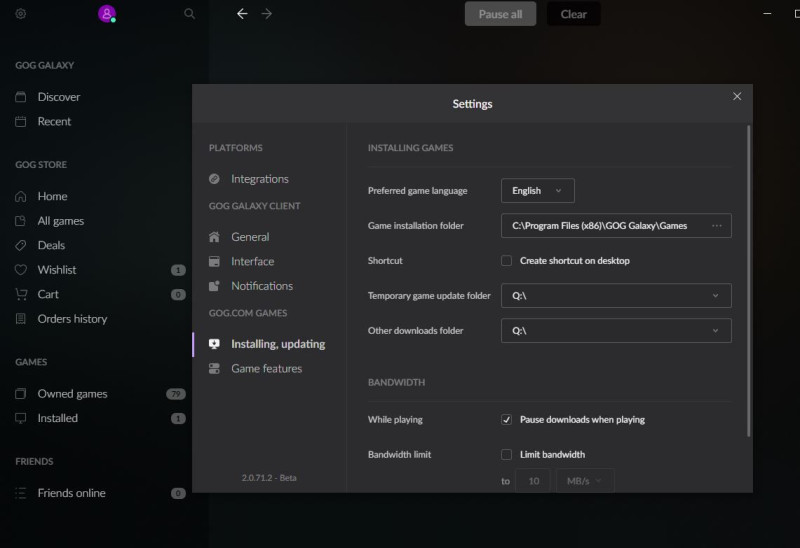The height and width of the screenshot is (548, 800).
Task: Click the Installing, updating download icon
Action: (x=214, y=344)
